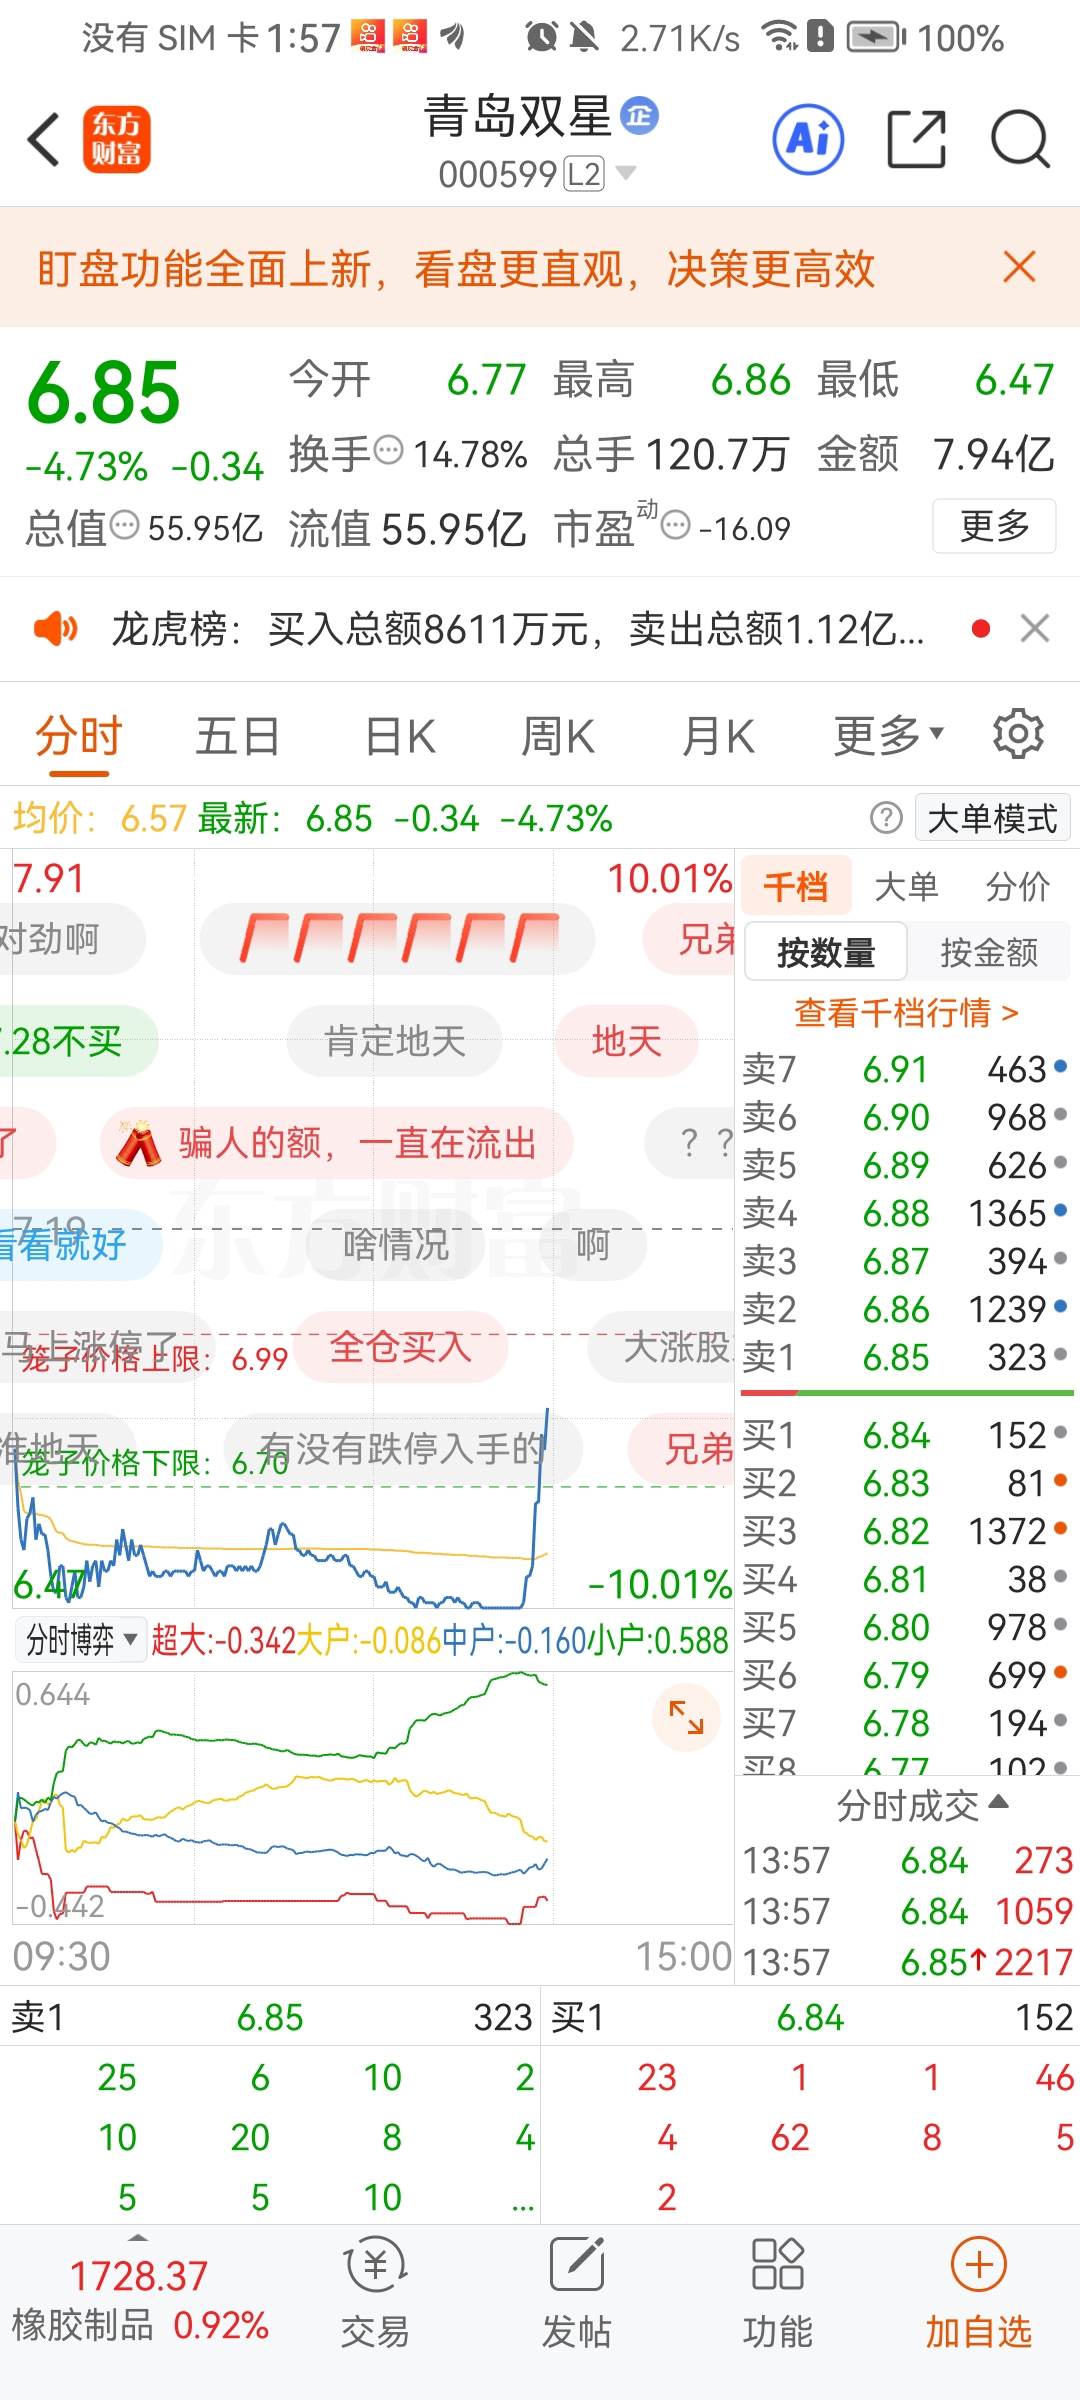Tap the 总值 info icon
1080x2400 pixels.
124,525
